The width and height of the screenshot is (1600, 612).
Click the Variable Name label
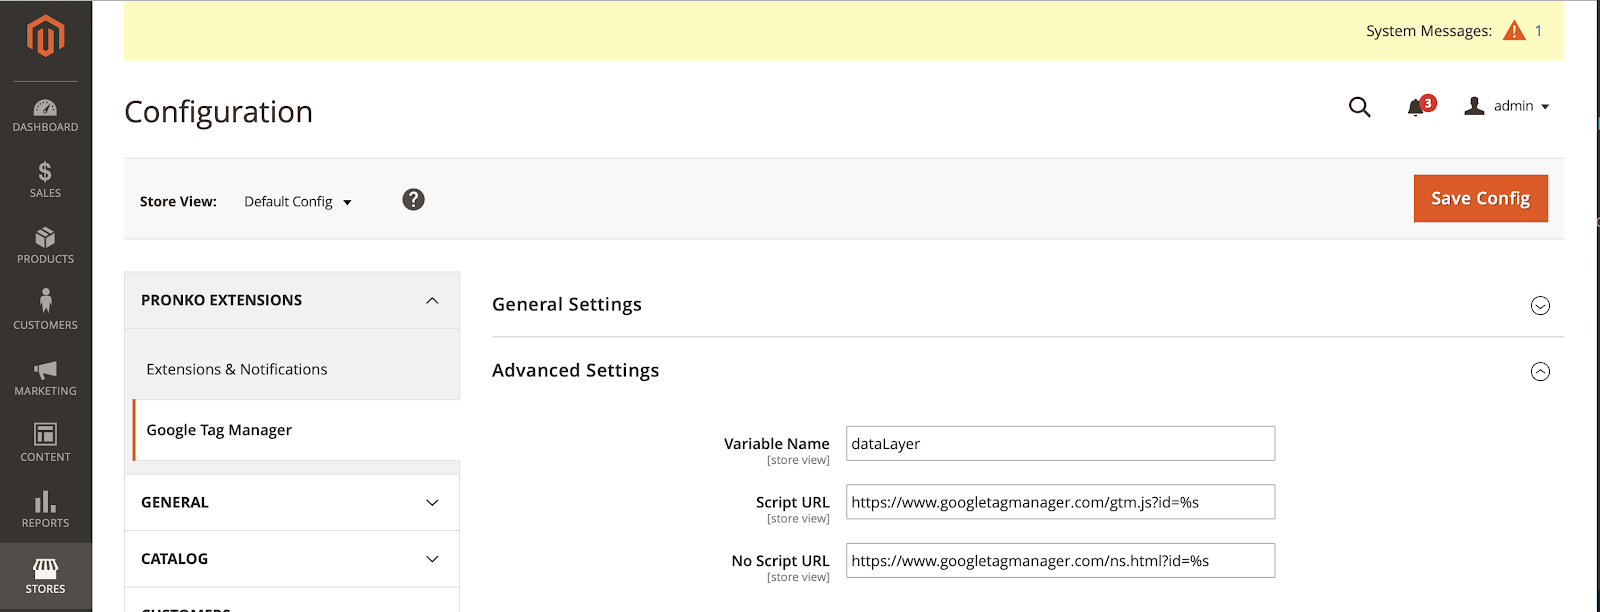(x=777, y=444)
